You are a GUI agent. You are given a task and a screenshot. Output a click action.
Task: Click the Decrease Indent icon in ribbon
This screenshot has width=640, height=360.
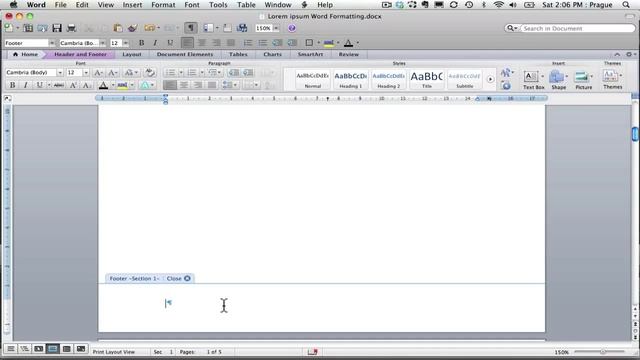(x=234, y=73)
